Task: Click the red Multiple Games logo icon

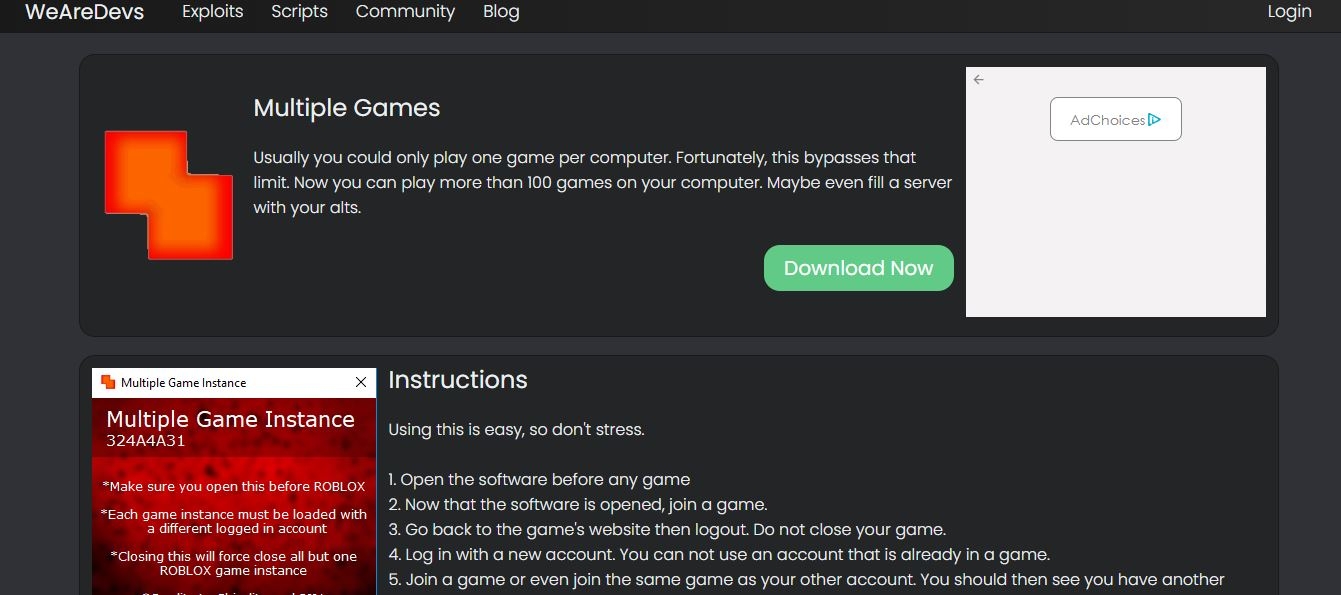Action: (168, 195)
